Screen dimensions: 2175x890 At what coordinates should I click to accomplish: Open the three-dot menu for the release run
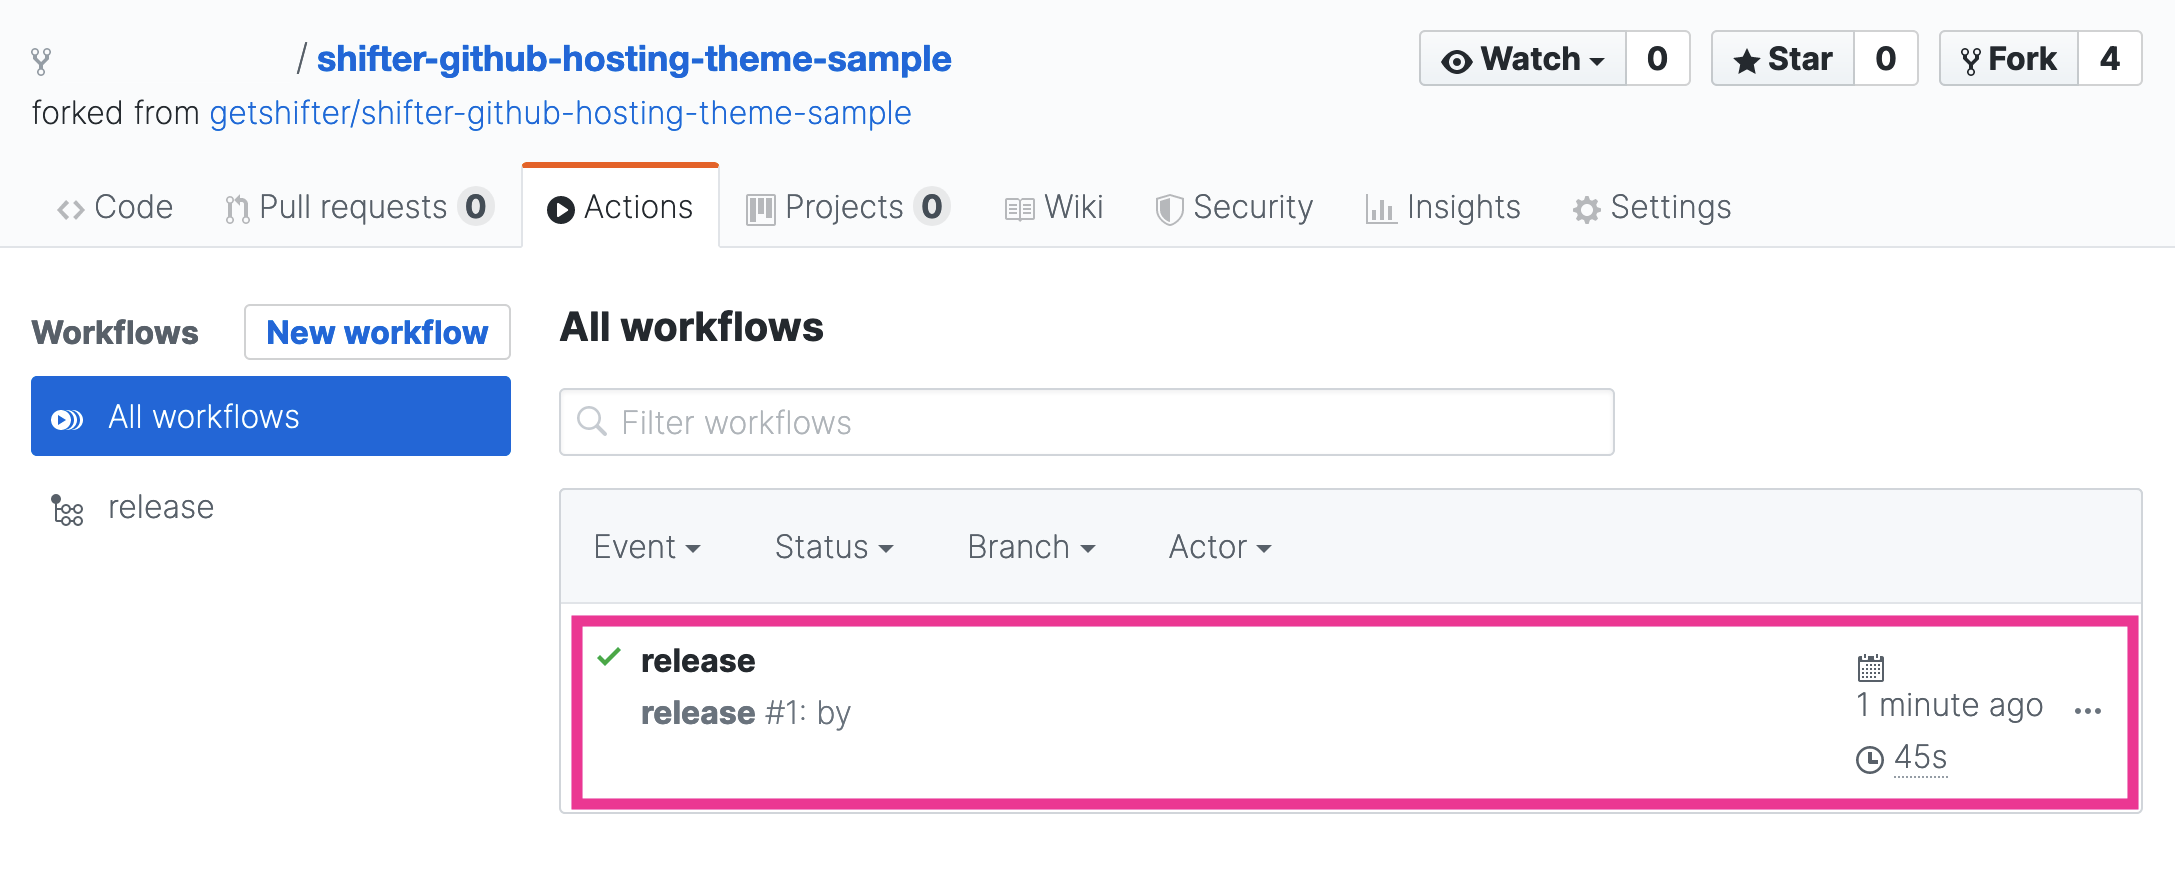coord(2088,711)
